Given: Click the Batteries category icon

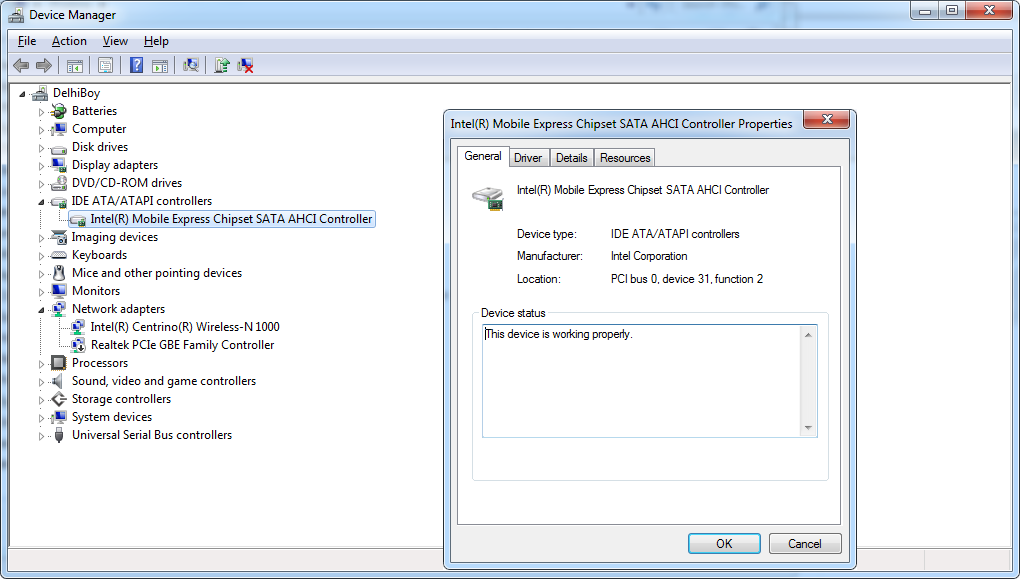Looking at the screenshot, I should pyautogui.click(x=59, y=111).
